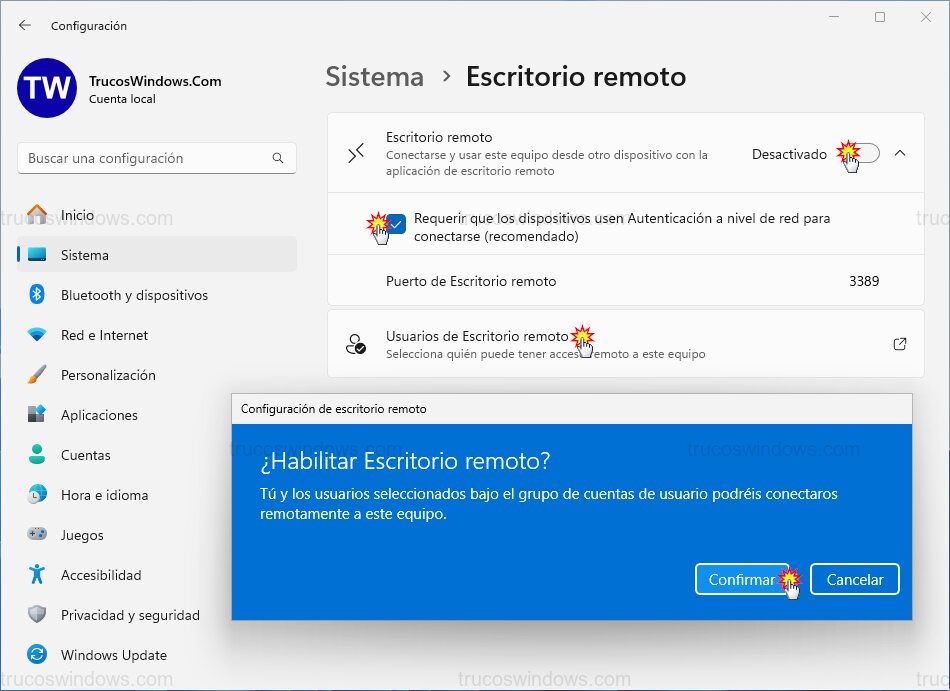Enable the Escritorio remoto toggle switch
Viewport: 950px width, 691px height.
click(x=856, y=152)
